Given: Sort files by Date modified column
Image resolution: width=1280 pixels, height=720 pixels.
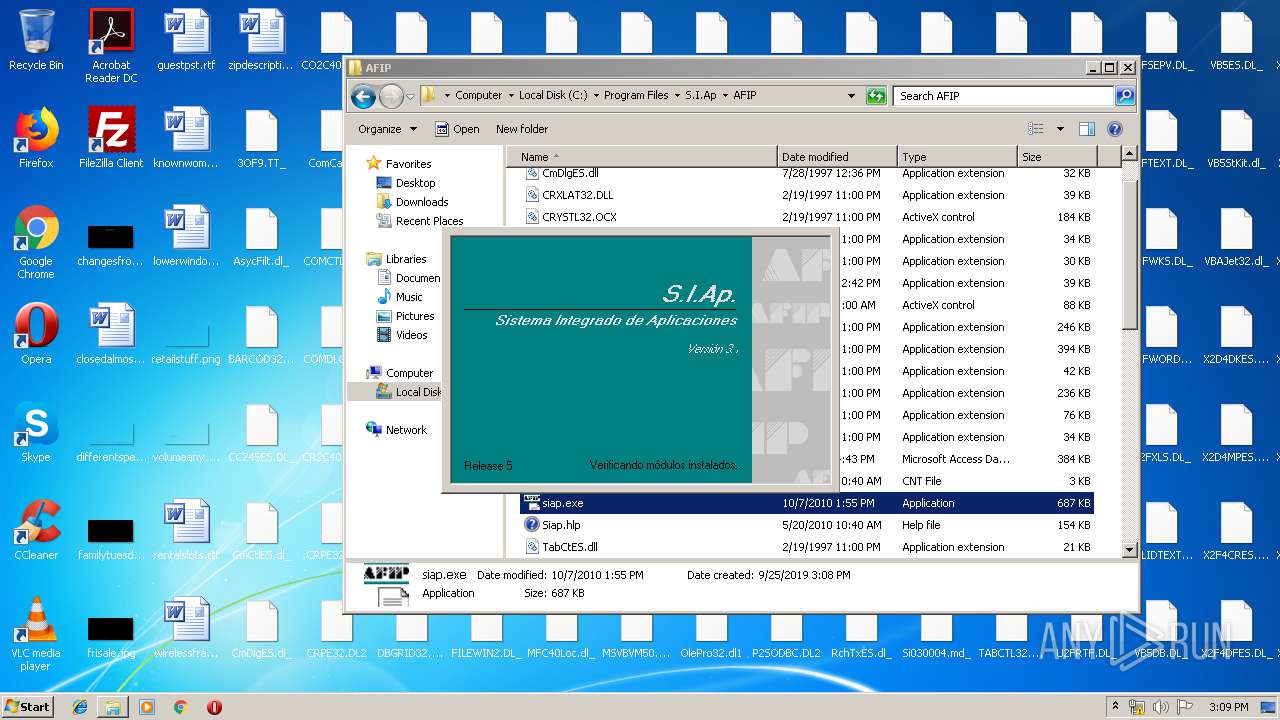Looking at the screenshot, I should (837, 157).
